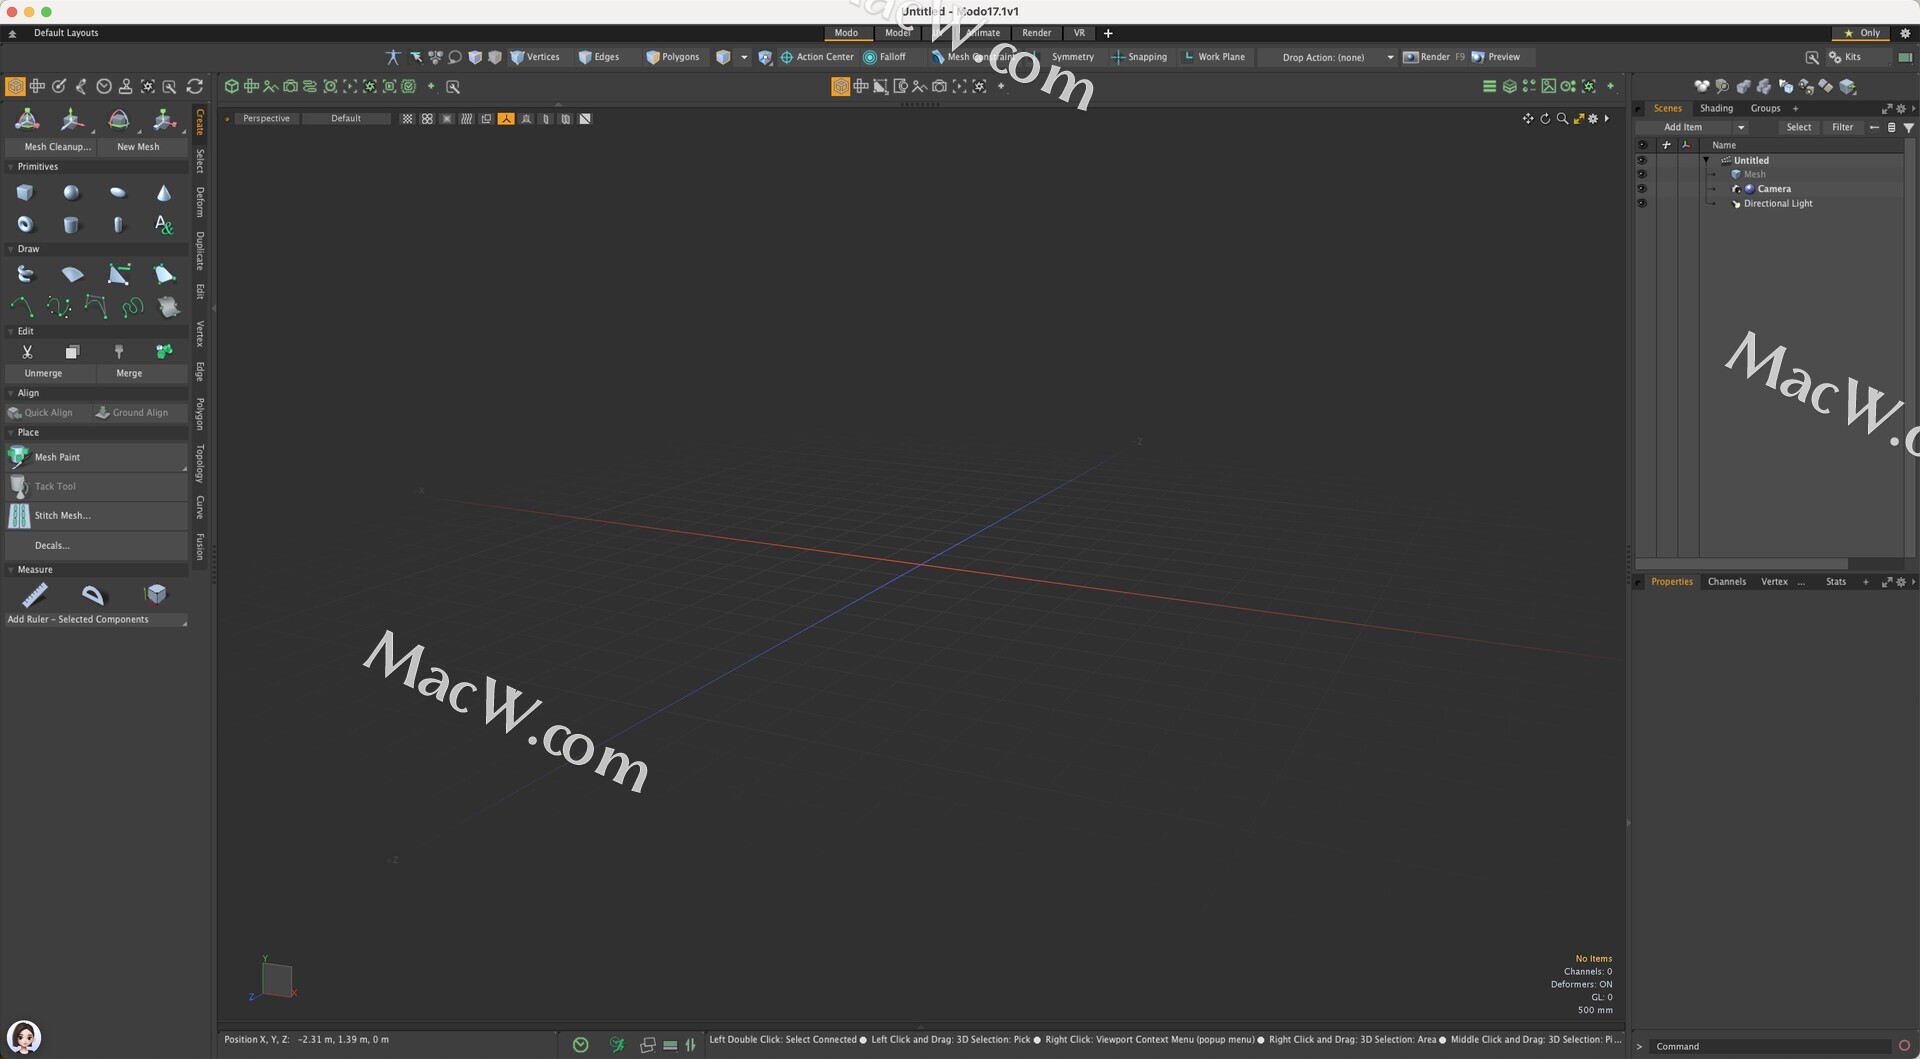Toggle visibility of Untitled scene
This screenshot has width=1920, height=1059.
coord(1642,160)
